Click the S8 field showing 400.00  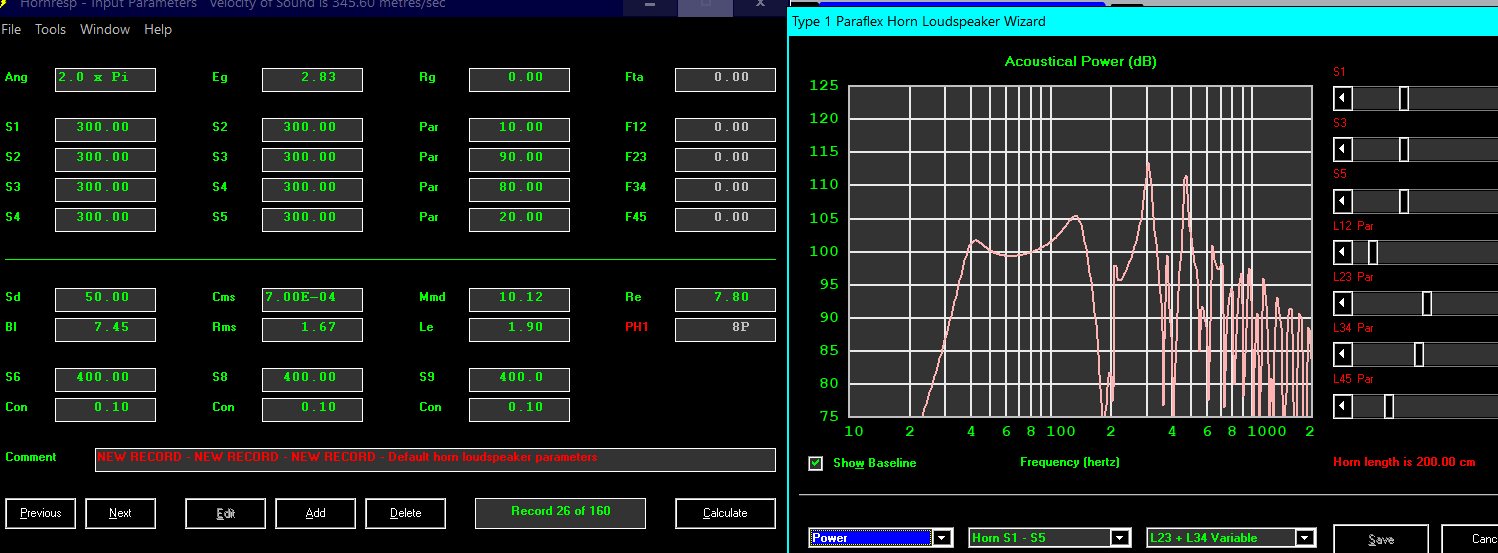coord(312,379)
